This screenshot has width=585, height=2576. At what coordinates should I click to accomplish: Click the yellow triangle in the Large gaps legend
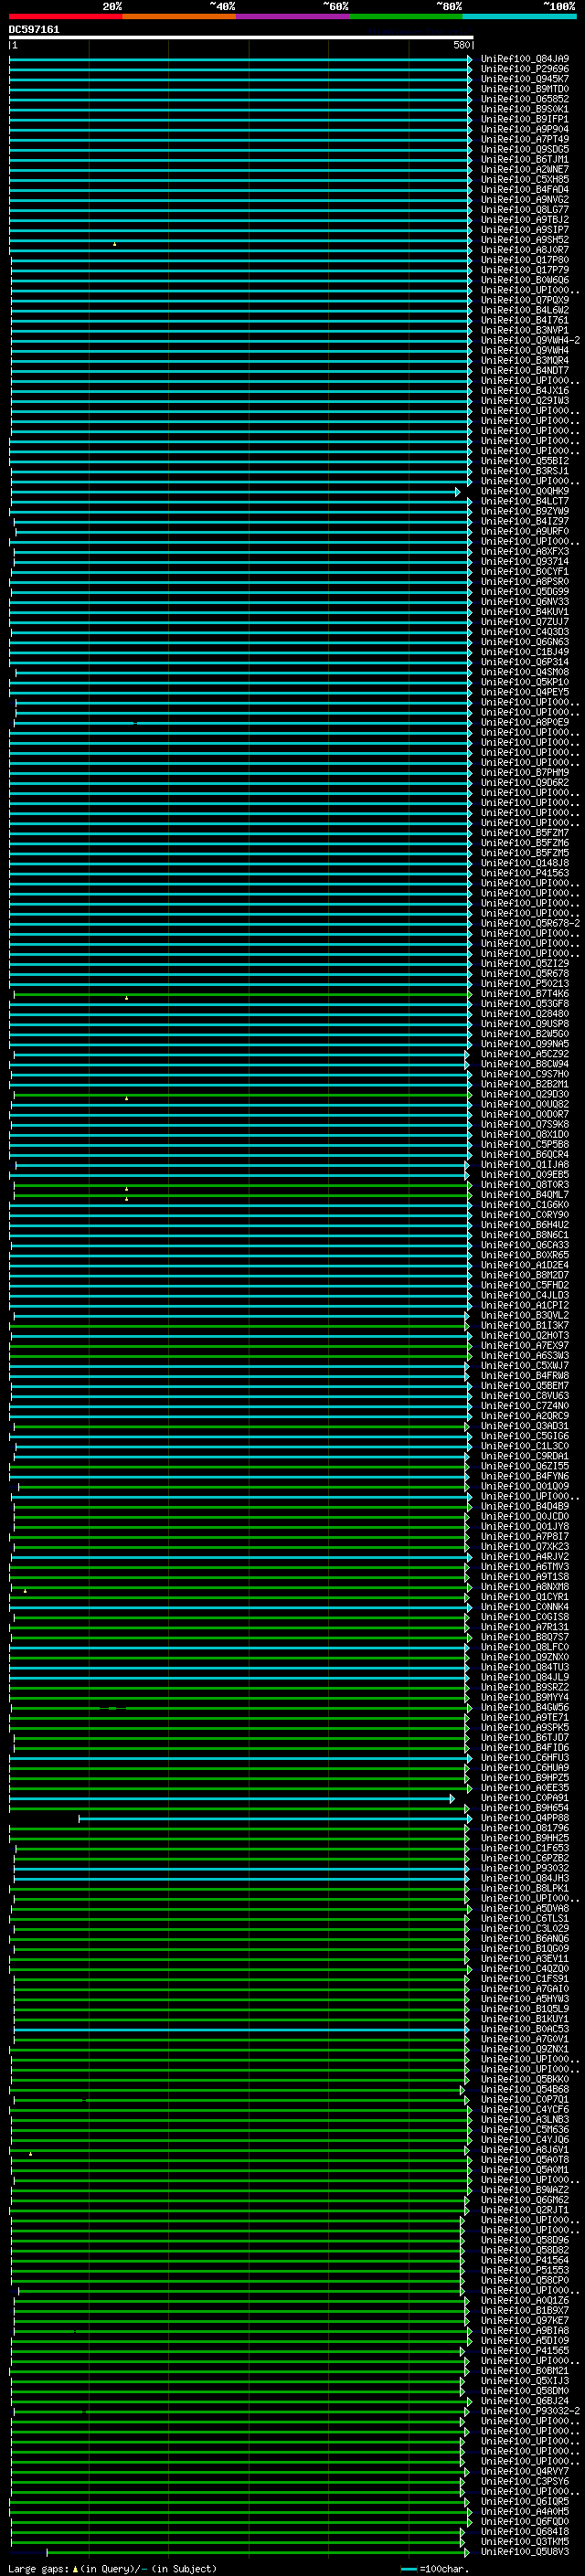pos(75,2569)
